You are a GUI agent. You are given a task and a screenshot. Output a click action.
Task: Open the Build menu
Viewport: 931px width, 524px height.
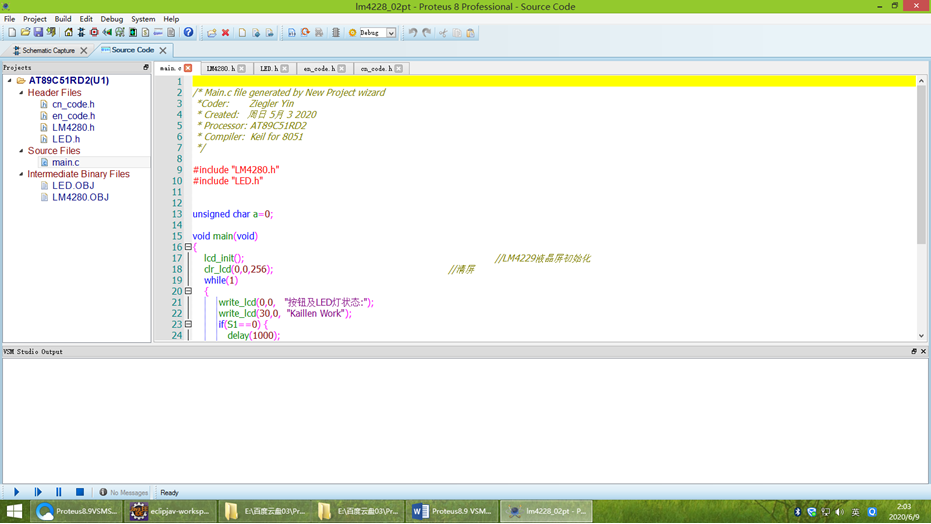tap(63, 19)
